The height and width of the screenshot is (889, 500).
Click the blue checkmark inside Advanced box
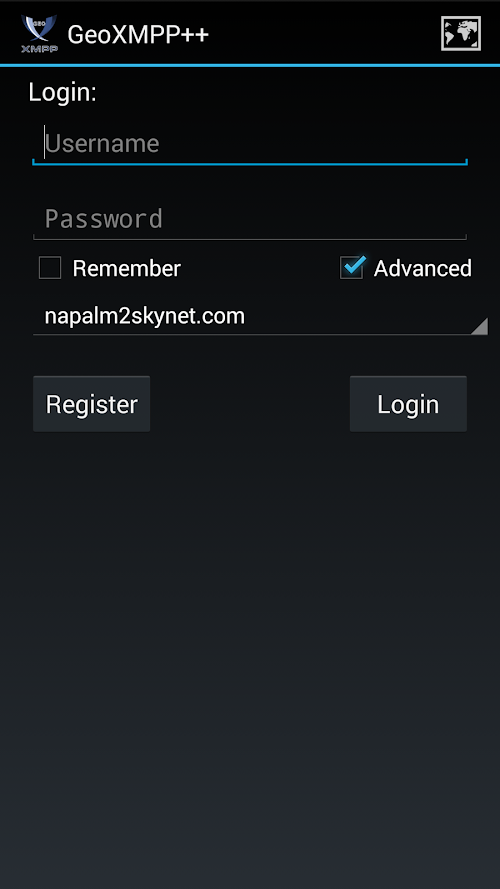[x=354, y=265]
